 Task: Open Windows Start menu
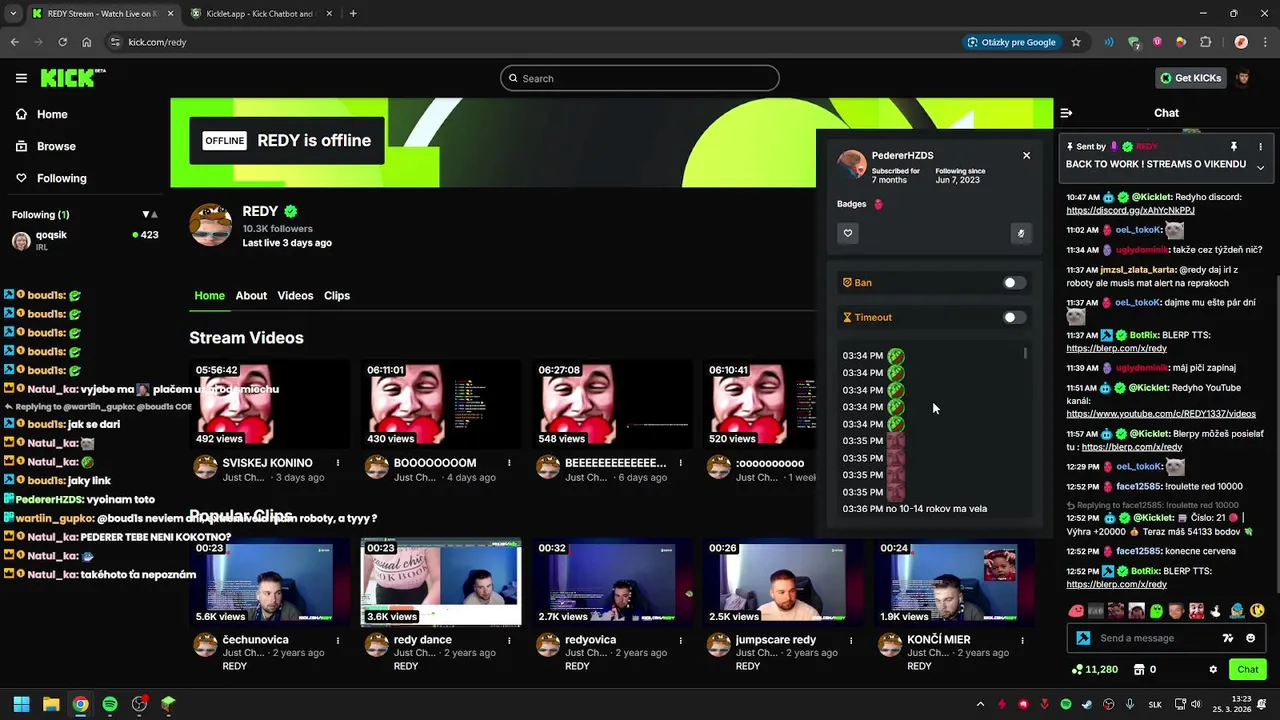coord(21,704)
